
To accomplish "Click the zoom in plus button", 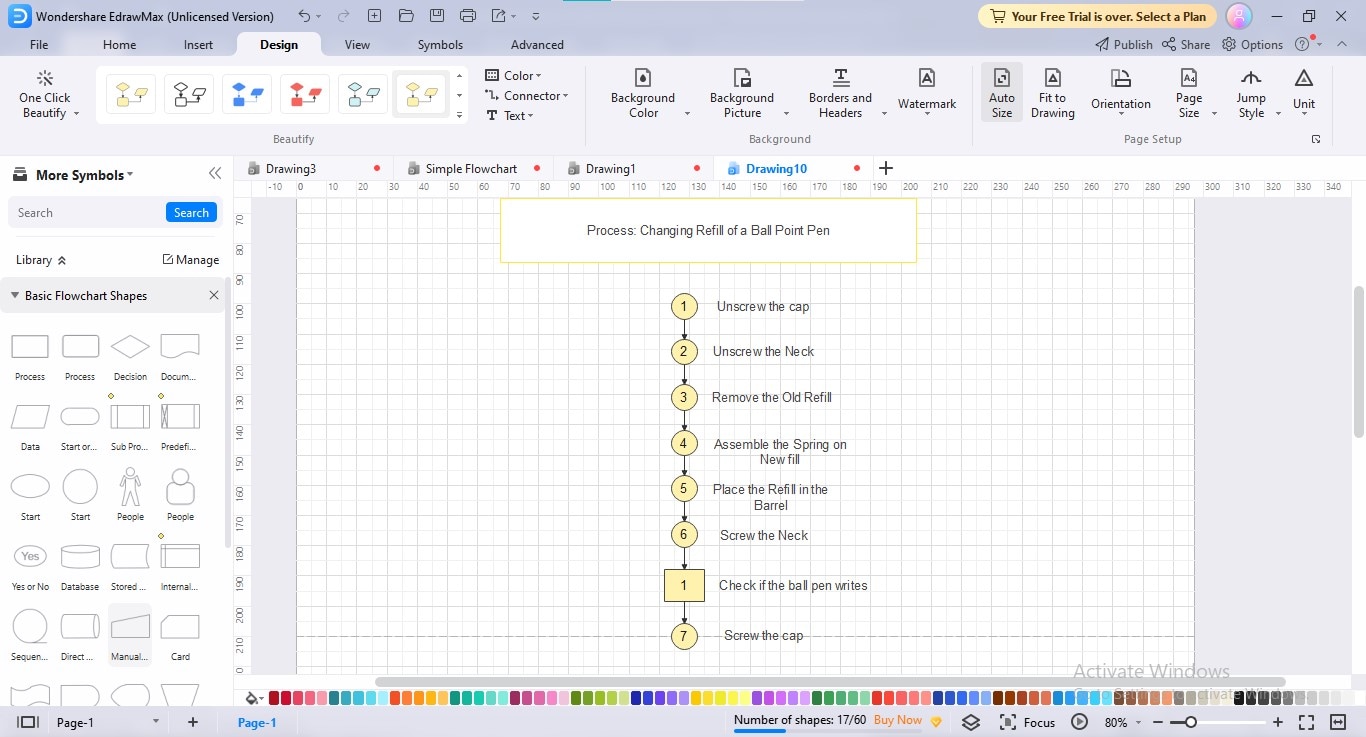I will (x=1277, y=722).
